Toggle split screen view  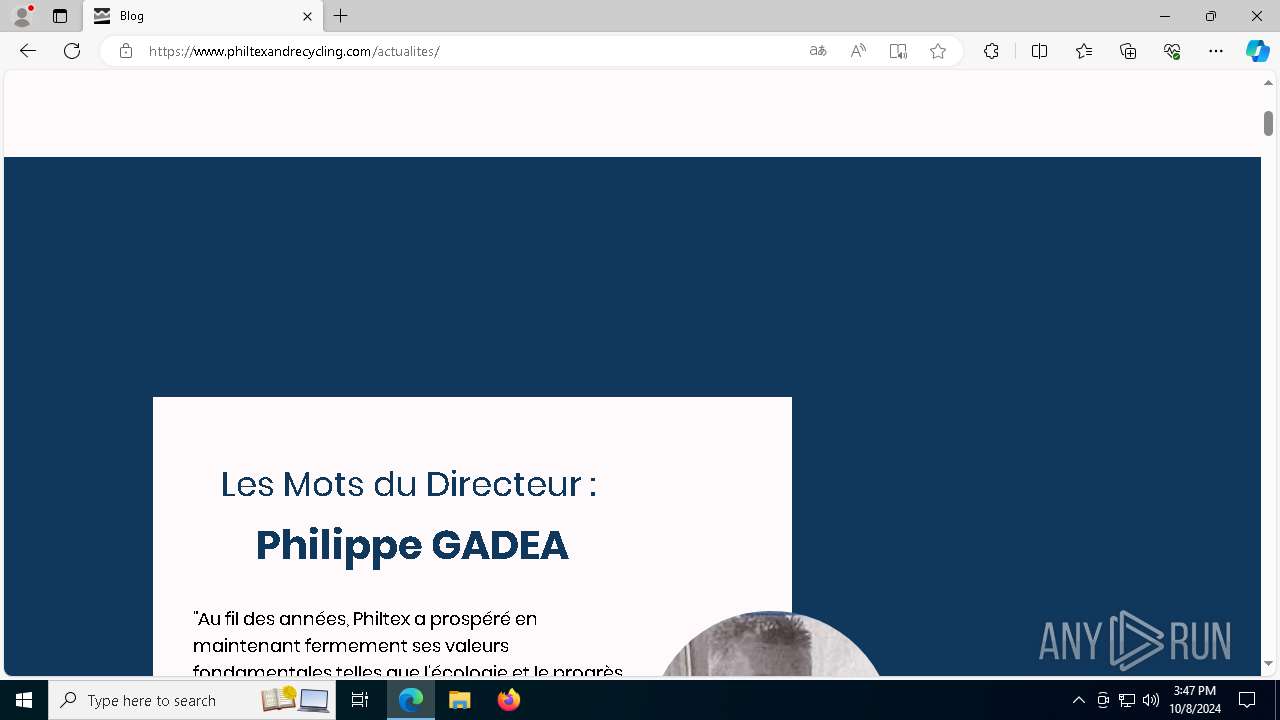(1039, 51)
